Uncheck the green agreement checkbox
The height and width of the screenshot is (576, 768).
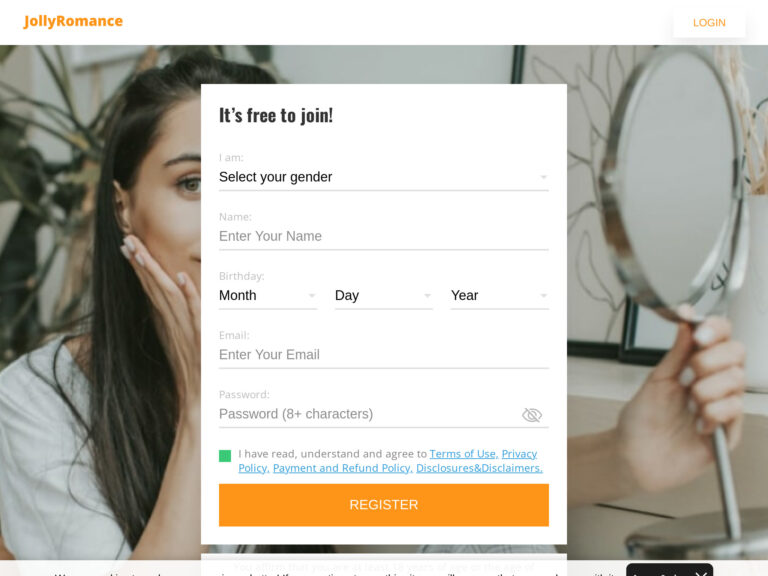tap(225, 456)
